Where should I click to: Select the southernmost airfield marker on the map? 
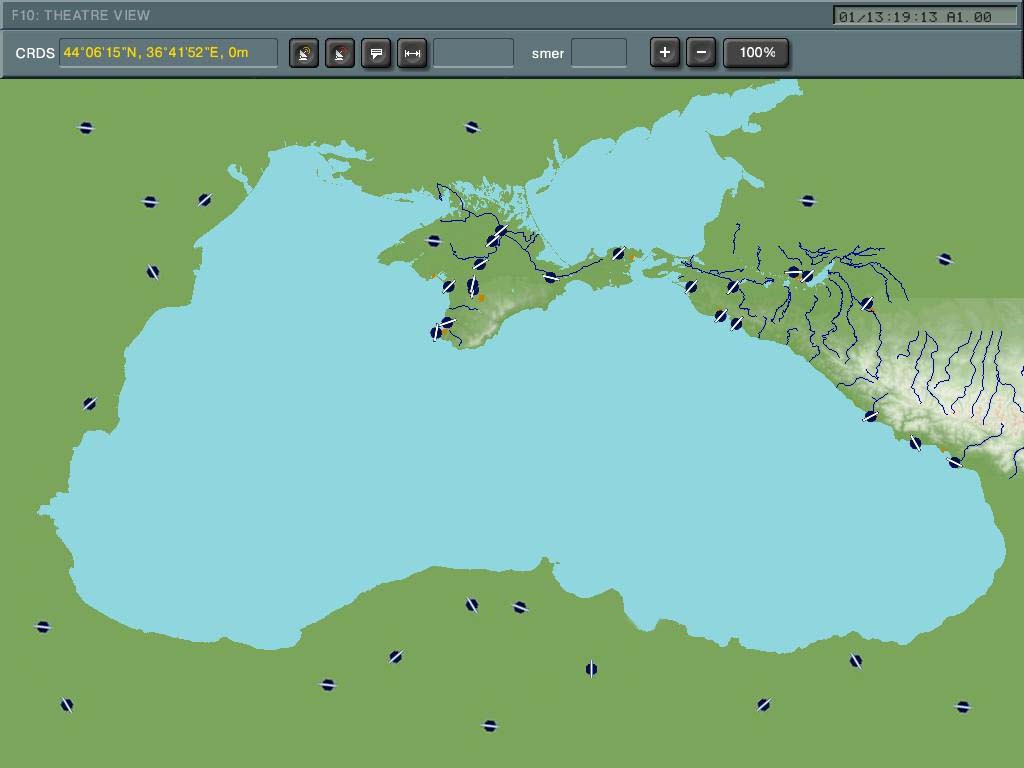point(490,726)
